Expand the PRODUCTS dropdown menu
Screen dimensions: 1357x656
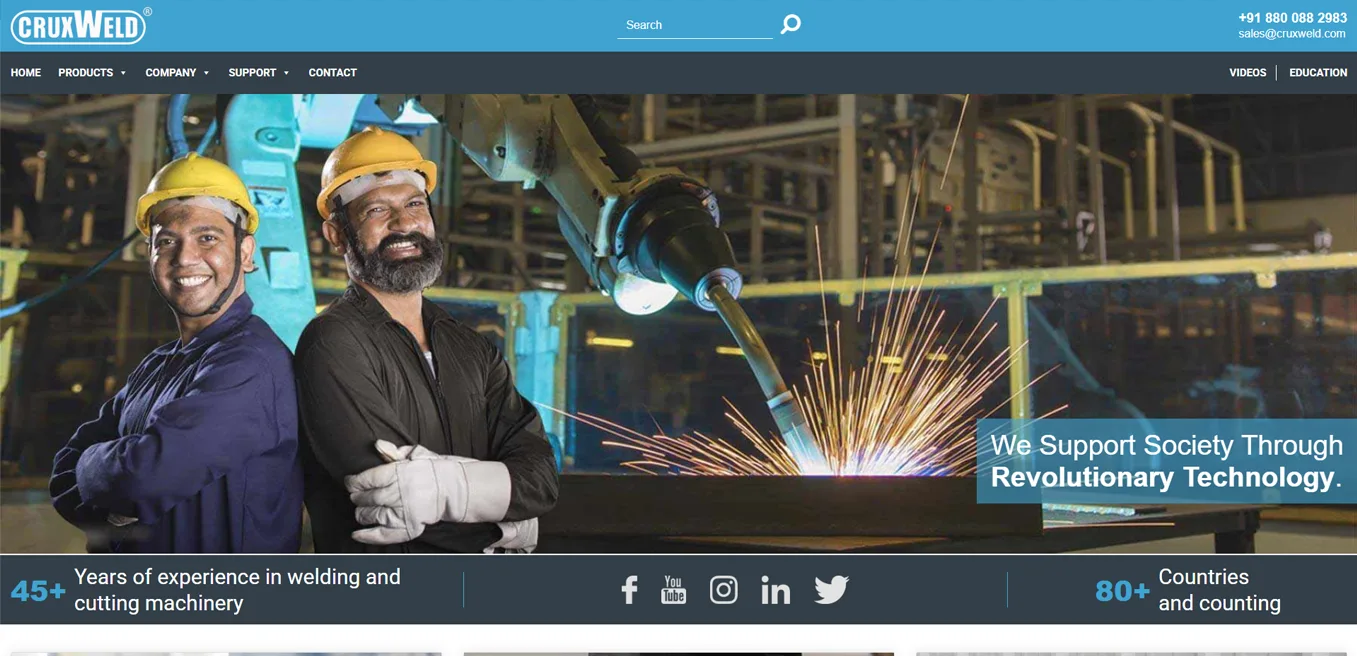(92, 73)
